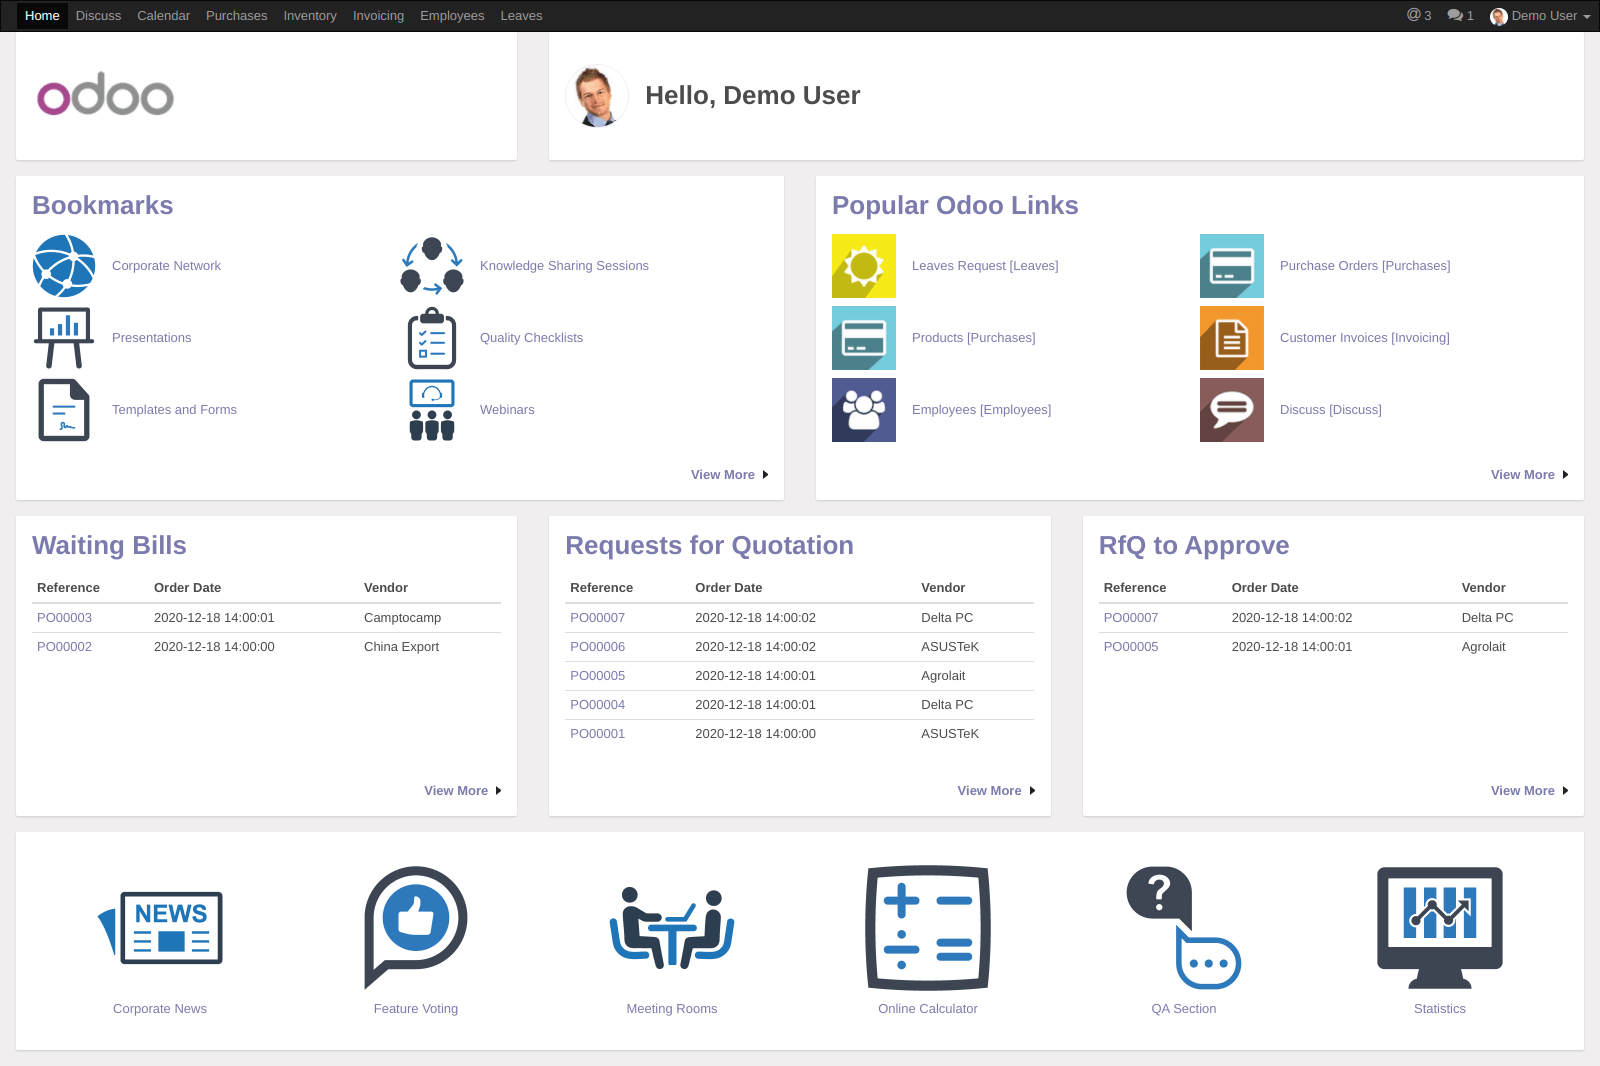Select the Quality Checklists clipboard icon
Viewport: 1600px width, 1066px height.
tap(431, 337)
